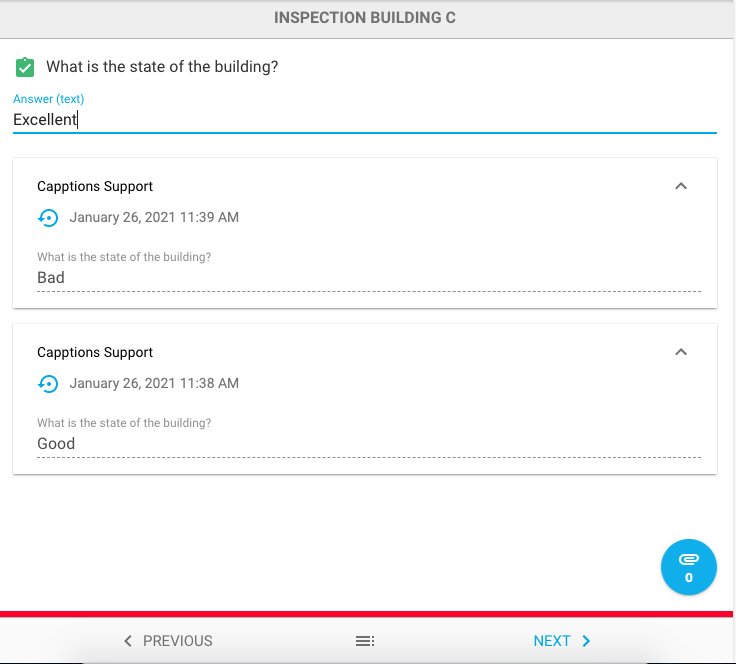Collapse the 11:38 AM Capptions Support card
Viewport: 736px width, 664px height.
click(x=681, y=352)
